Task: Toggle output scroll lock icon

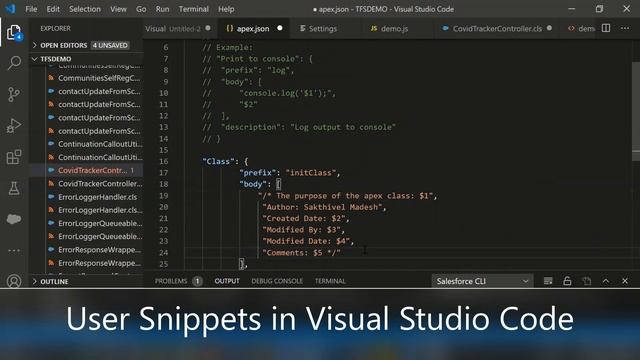Action: 567,281
